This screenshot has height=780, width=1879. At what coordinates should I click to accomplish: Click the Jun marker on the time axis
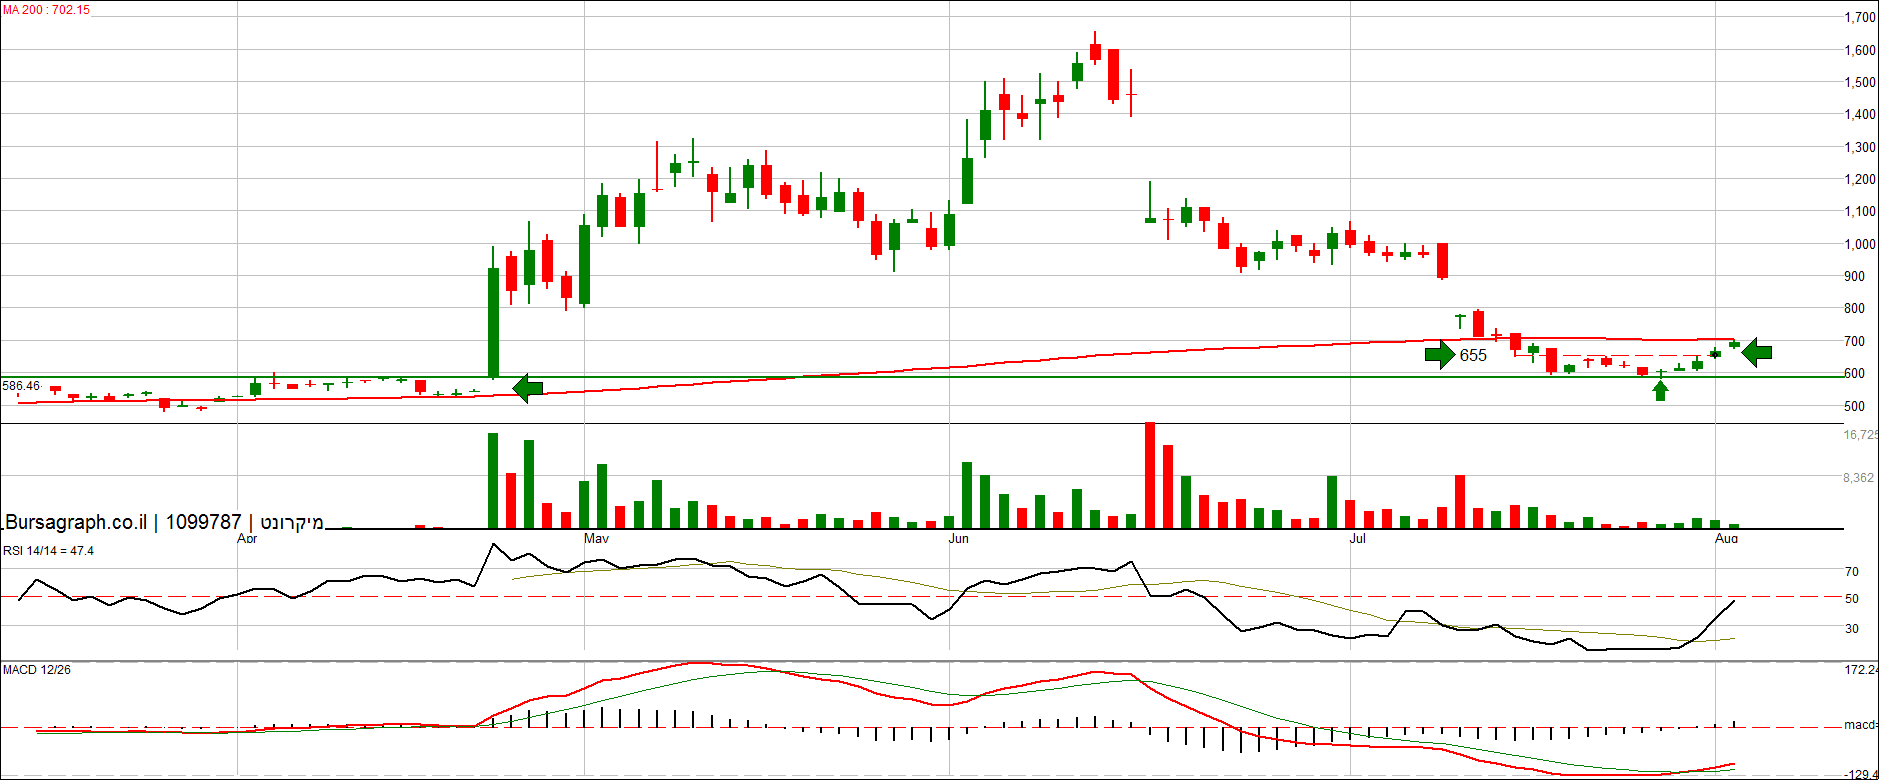(958, 539)
